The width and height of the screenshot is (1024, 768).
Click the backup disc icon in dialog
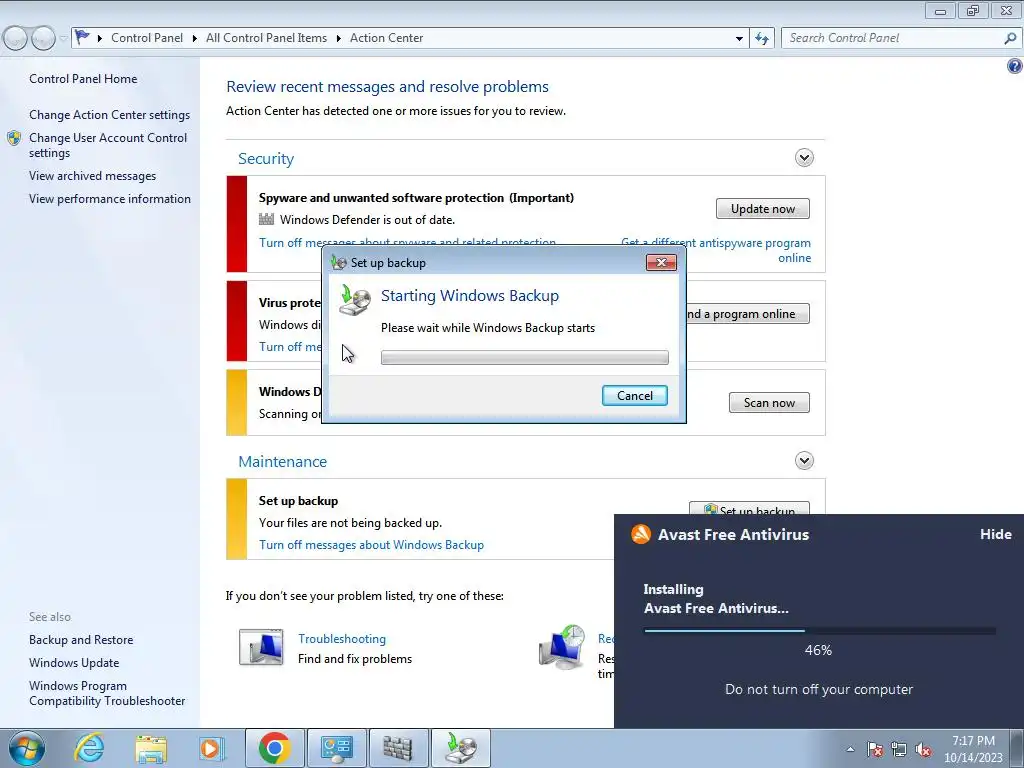click(x=355, y=300)
